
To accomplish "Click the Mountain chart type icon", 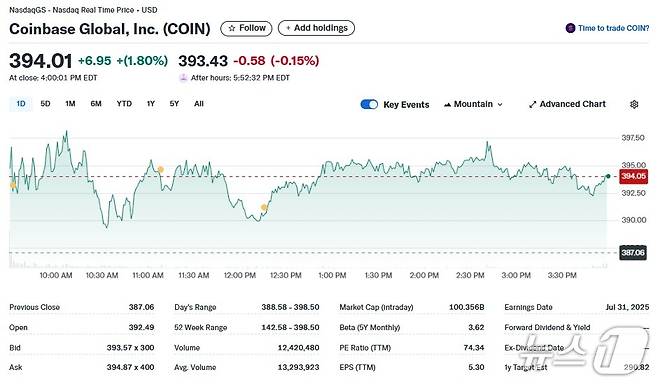I will 447,104.
